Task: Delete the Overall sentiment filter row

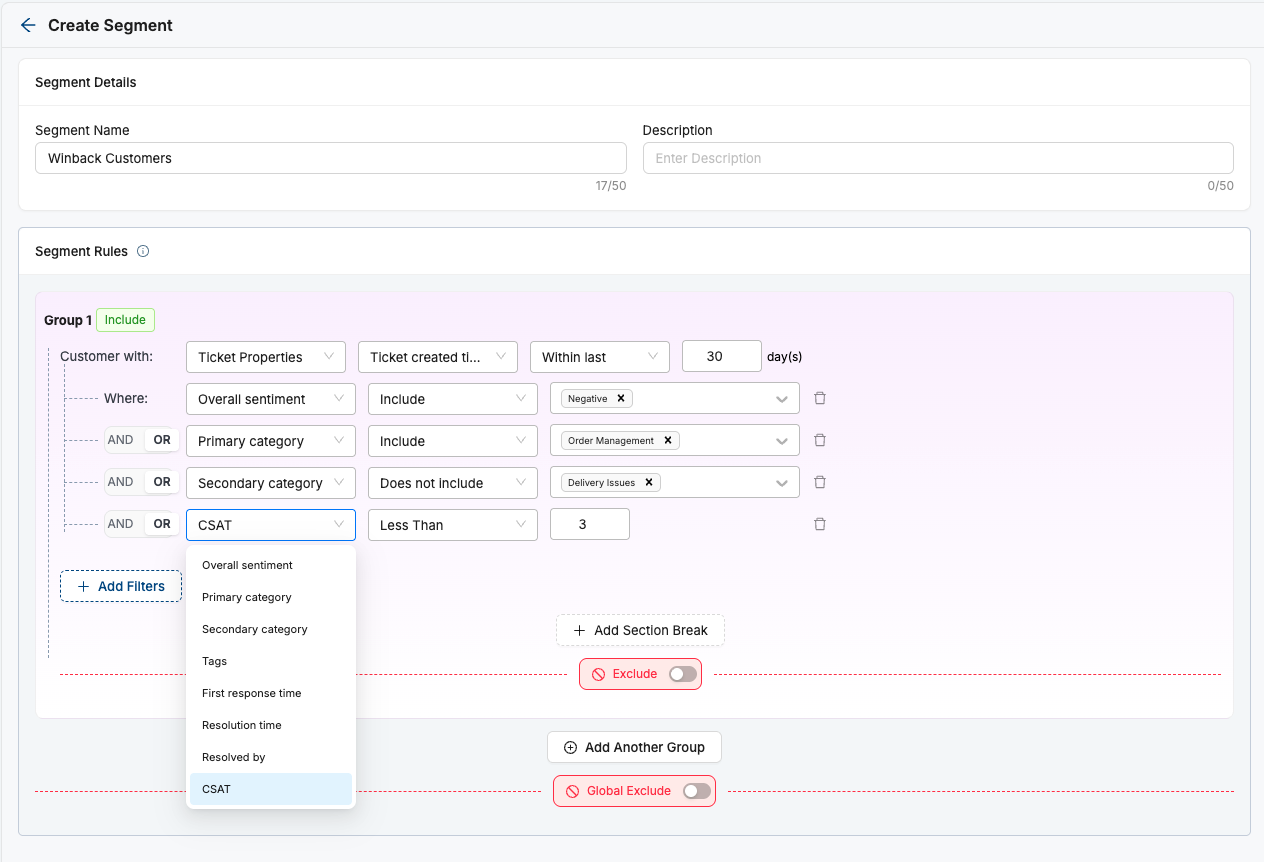Action: click(820, 398)
